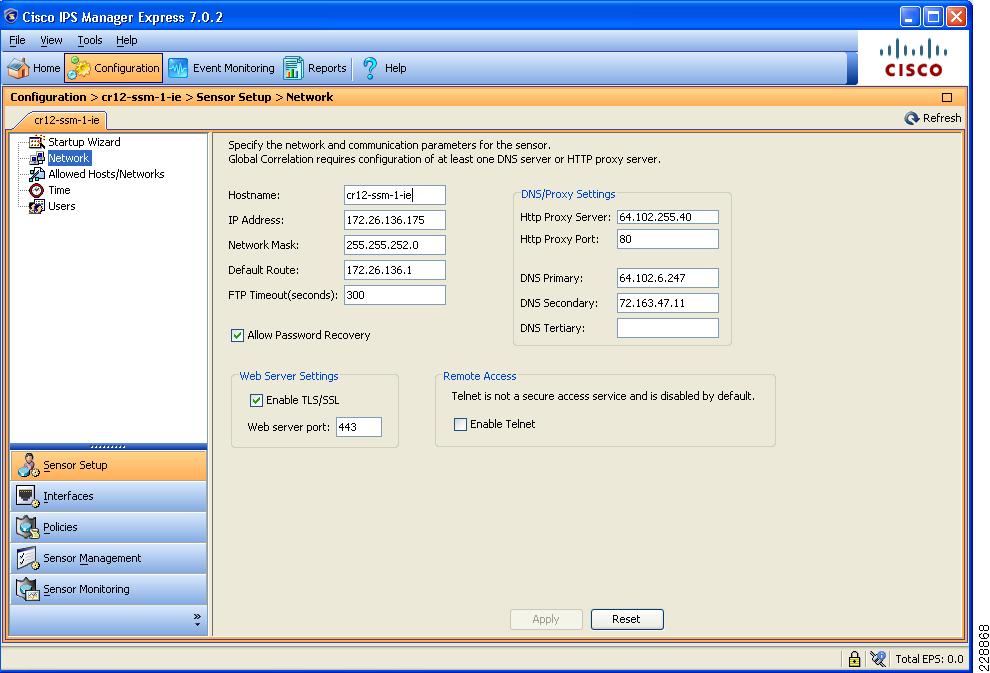
Task: Select Allowed Hosts/Networks tree item
Action: click(x=106, y=174)
